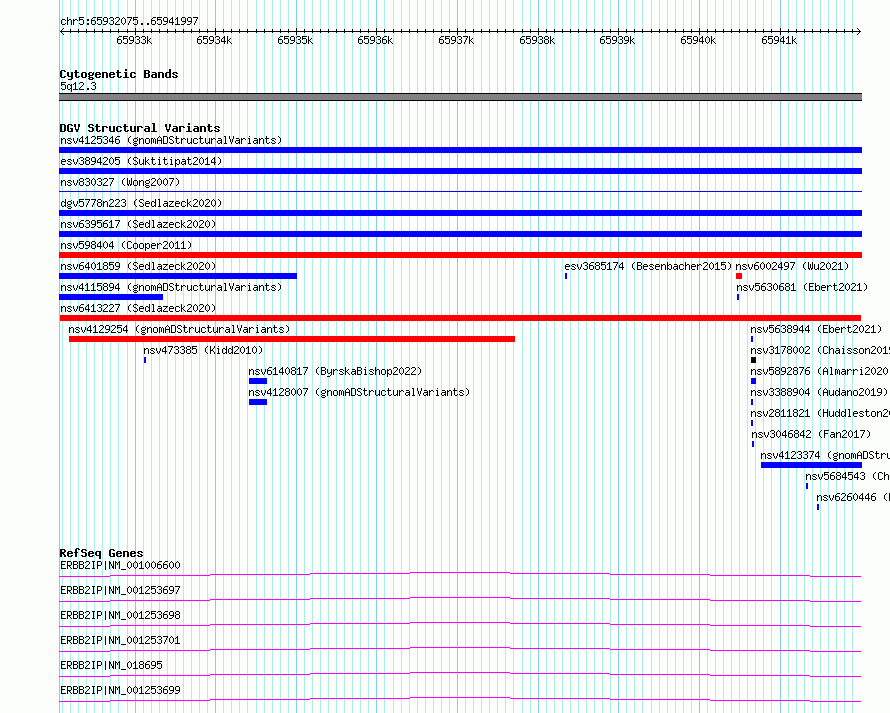Click nsv6140817 (ByrskaBishop2022) label

coord(335,371)
